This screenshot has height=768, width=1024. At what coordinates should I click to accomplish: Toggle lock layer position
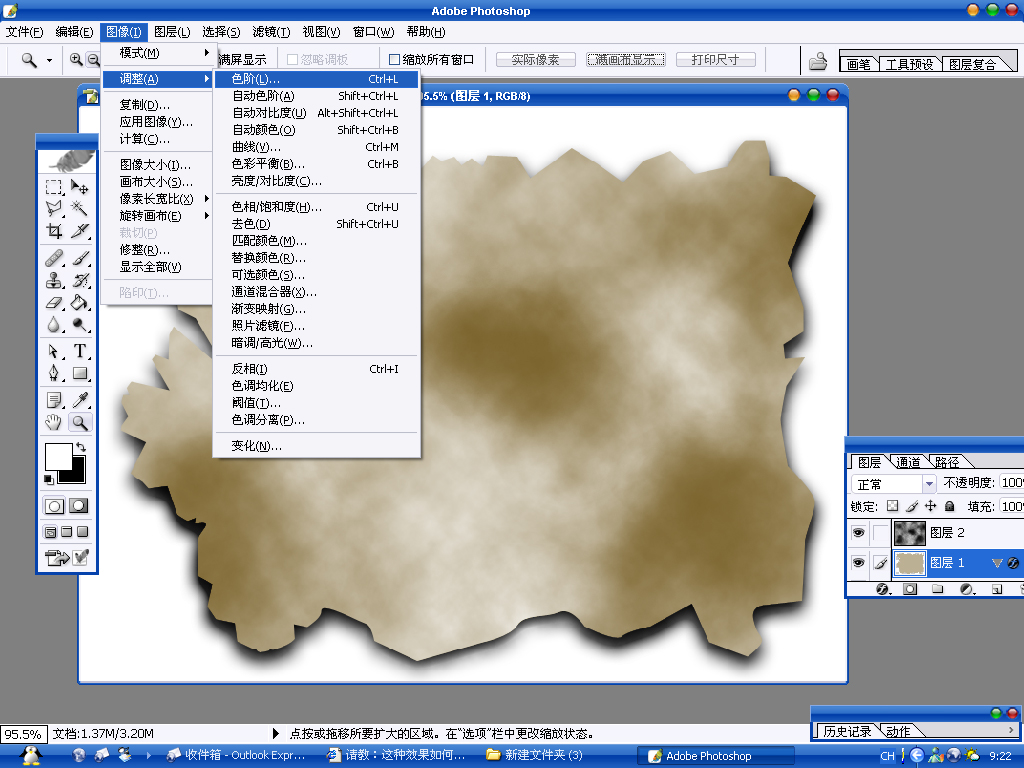point(931,506)
